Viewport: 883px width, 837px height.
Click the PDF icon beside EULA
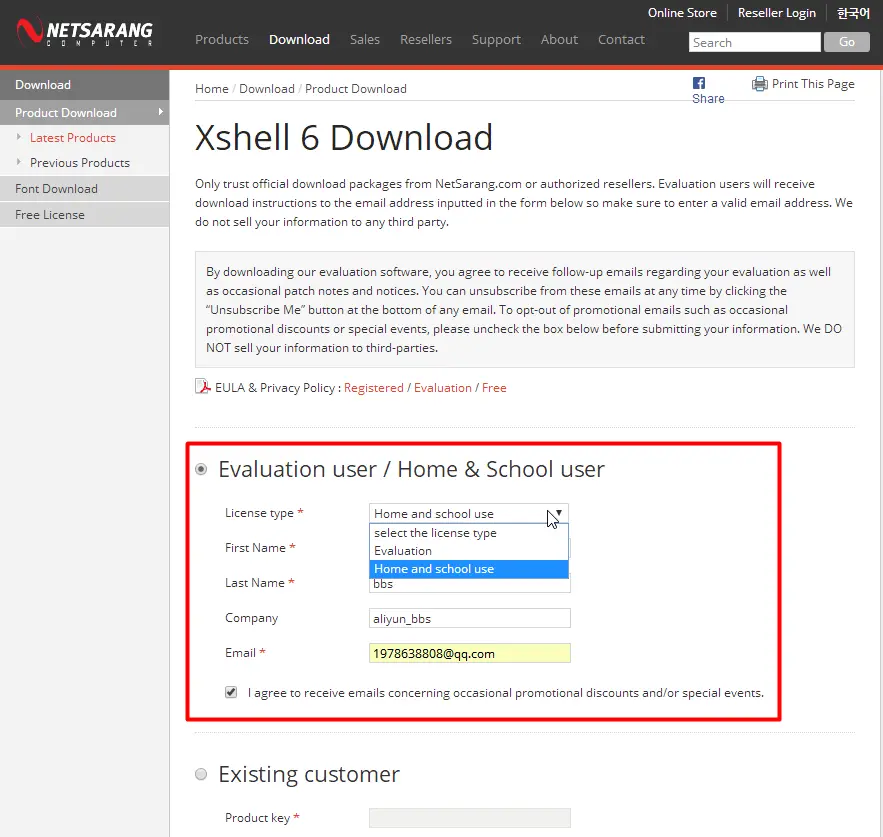(202, 386)
